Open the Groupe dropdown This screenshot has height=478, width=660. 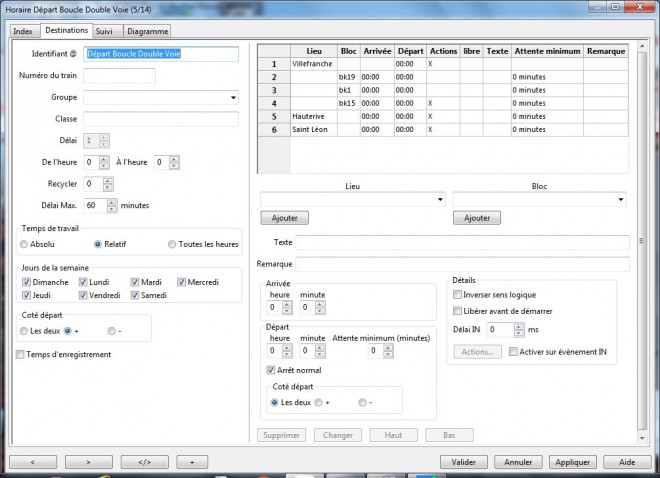[x=161, y=97]
